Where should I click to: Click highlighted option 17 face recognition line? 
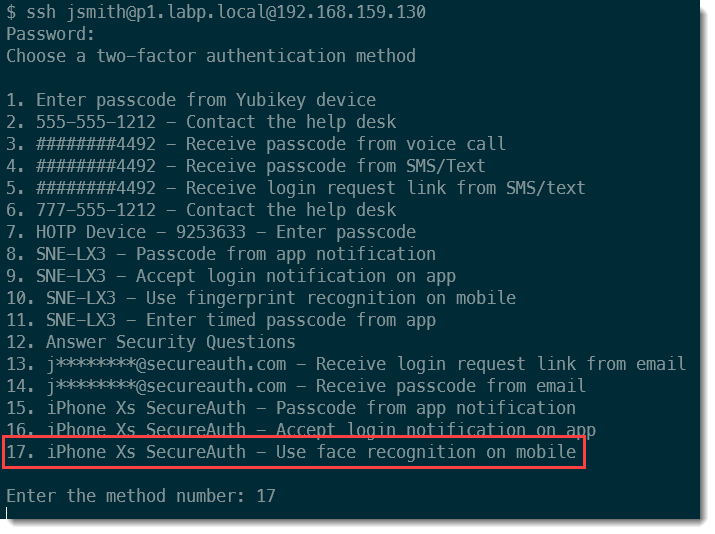[291, 452]
